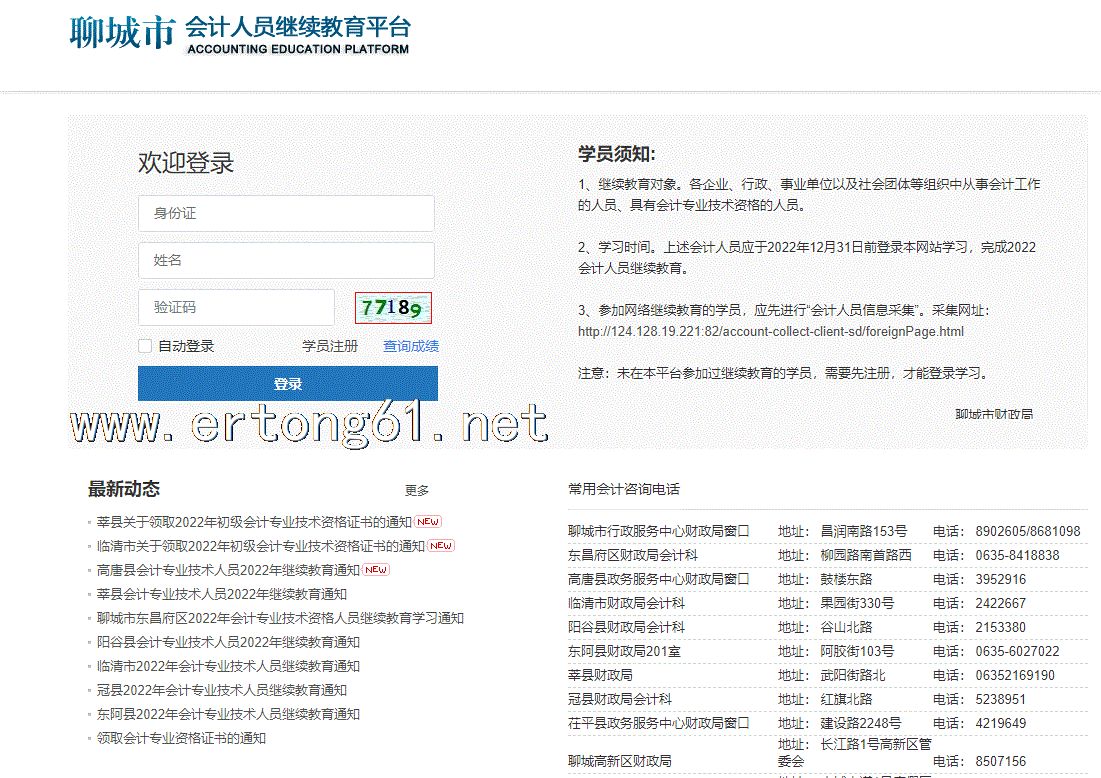
Task: Click the 身份证 input field
Action: [x=286, y=213]
